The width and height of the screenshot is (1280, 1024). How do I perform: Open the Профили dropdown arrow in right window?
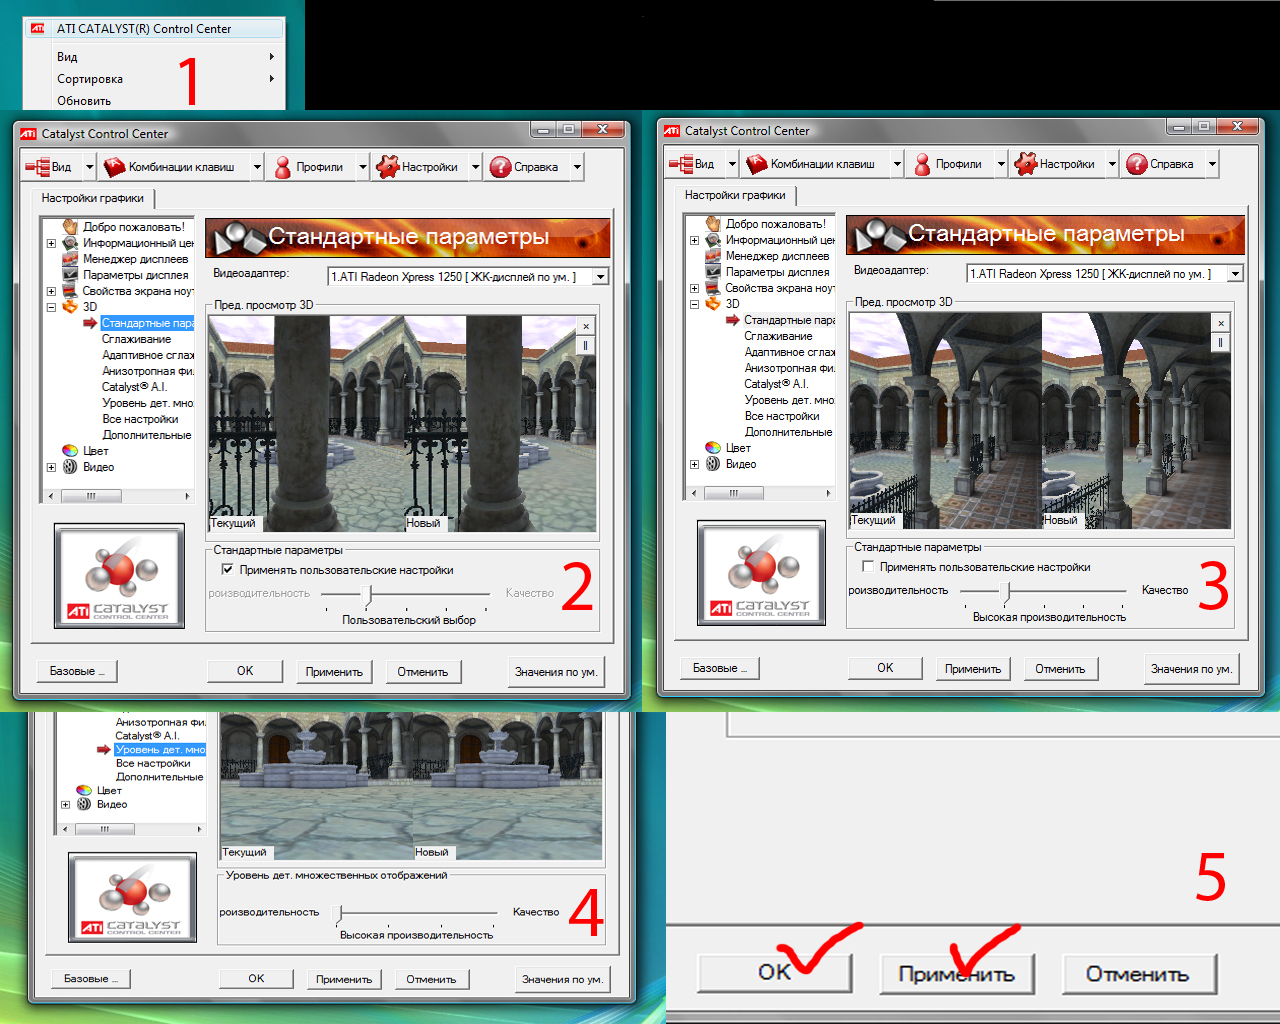coord(1001,164)
